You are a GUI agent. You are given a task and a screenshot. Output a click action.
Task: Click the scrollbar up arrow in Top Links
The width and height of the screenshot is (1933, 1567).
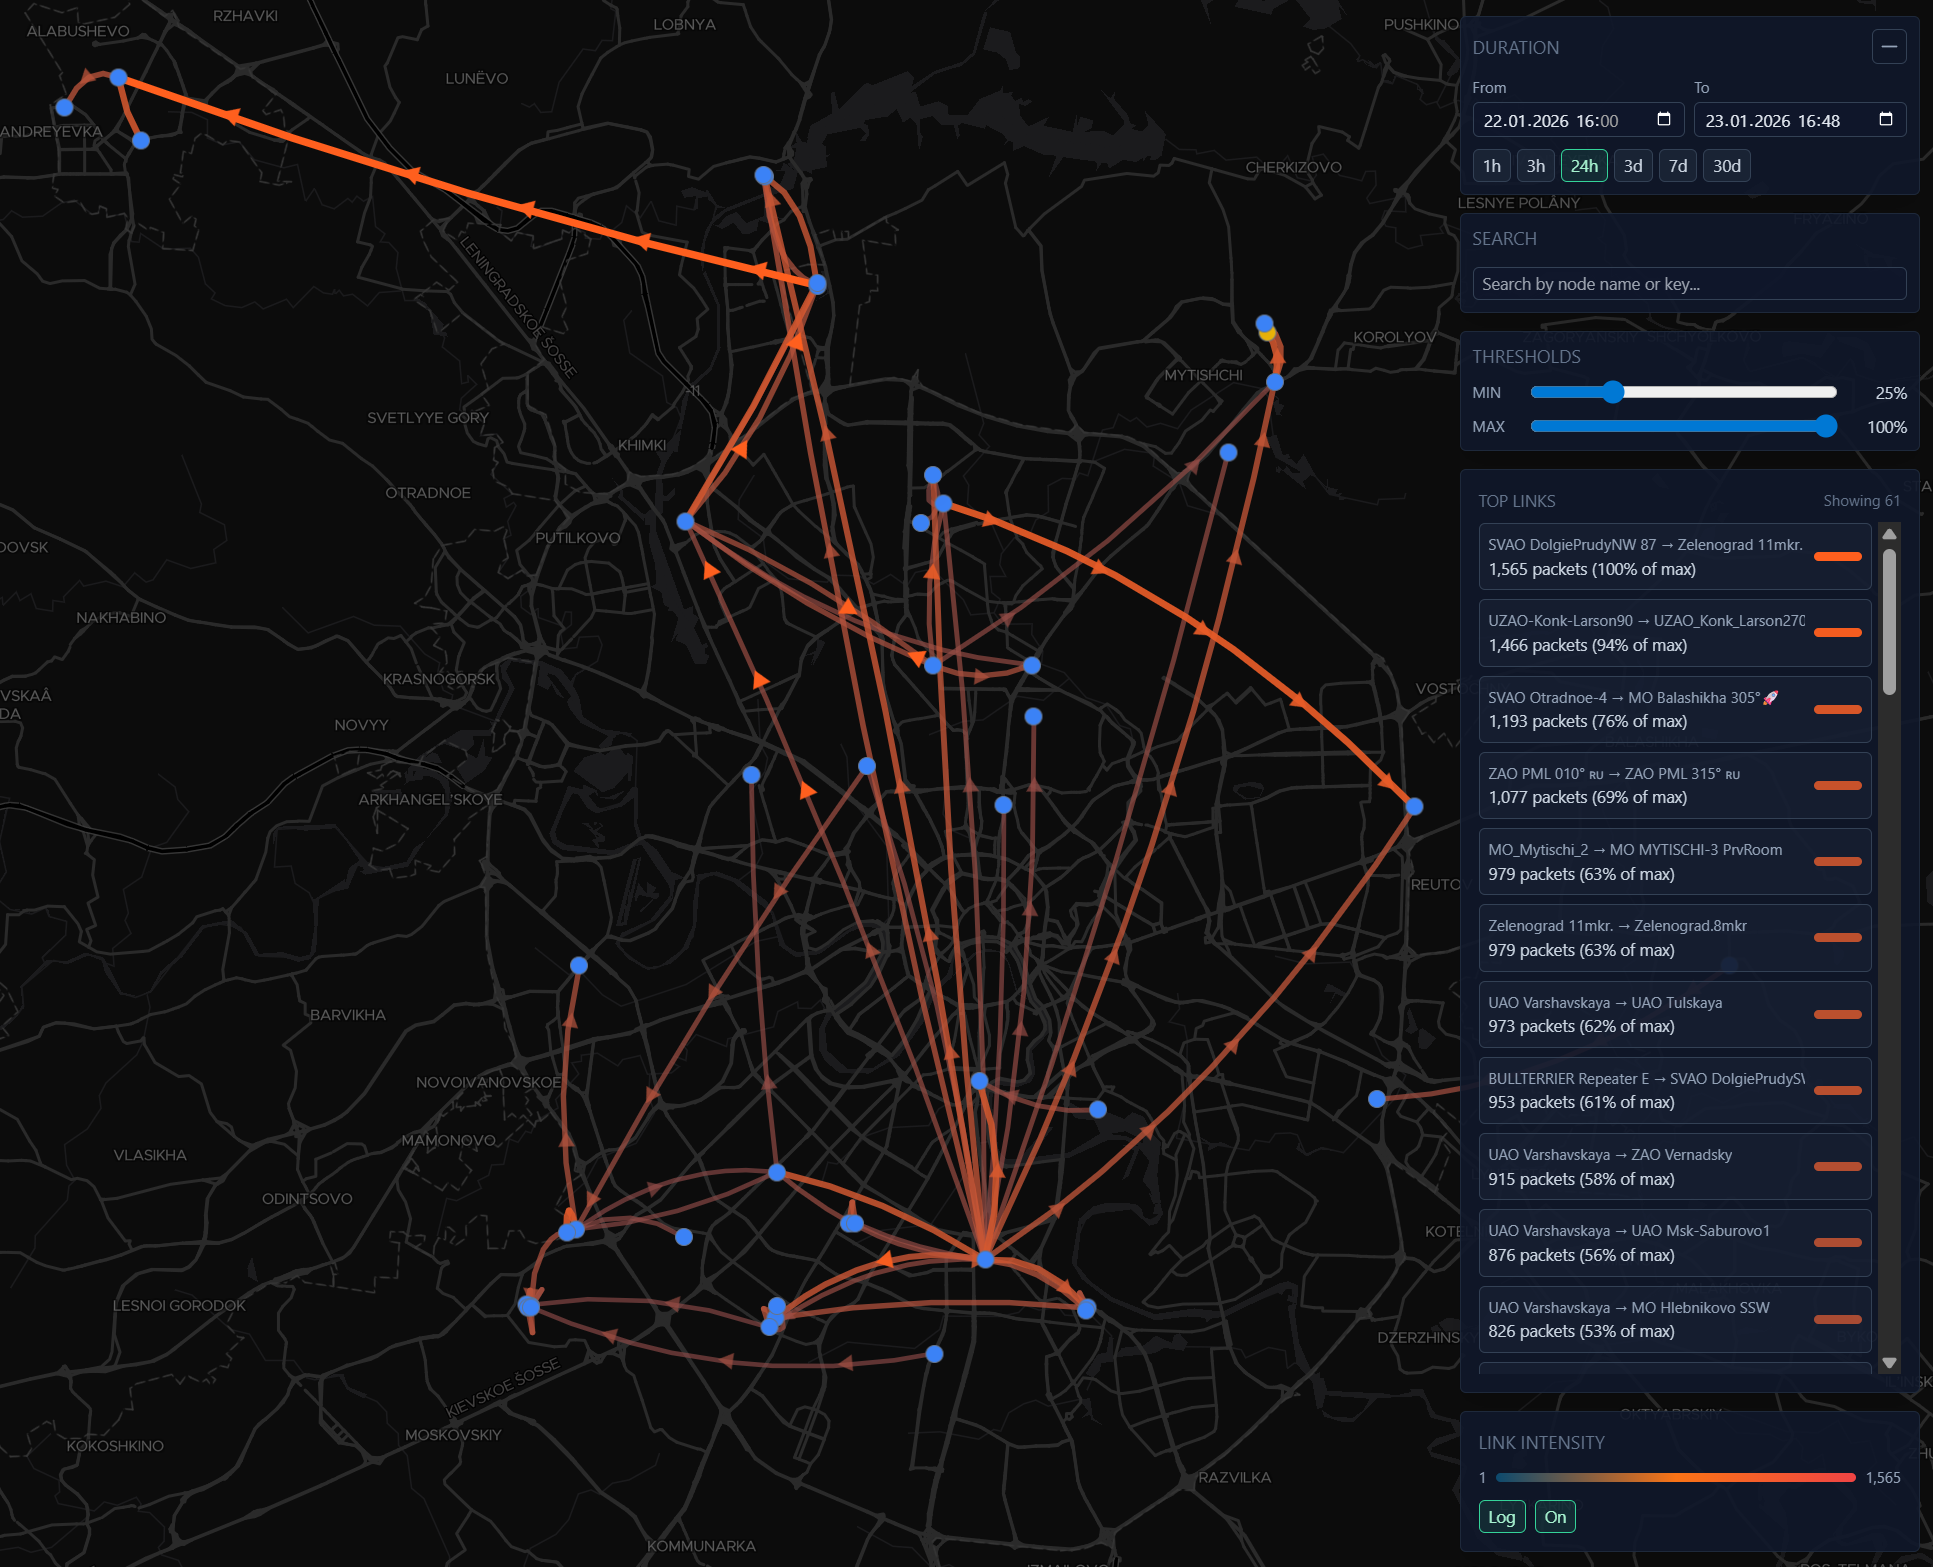click(1889, 534)
